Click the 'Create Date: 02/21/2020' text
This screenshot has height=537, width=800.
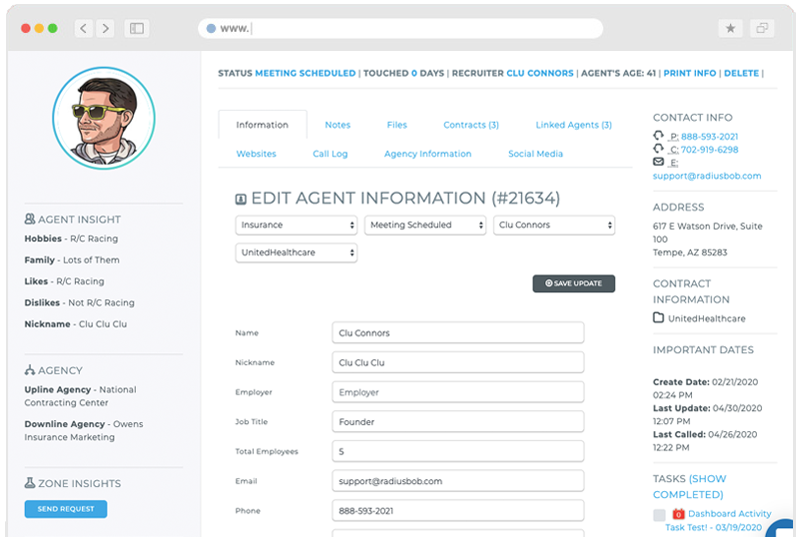(x=705, y=381)
